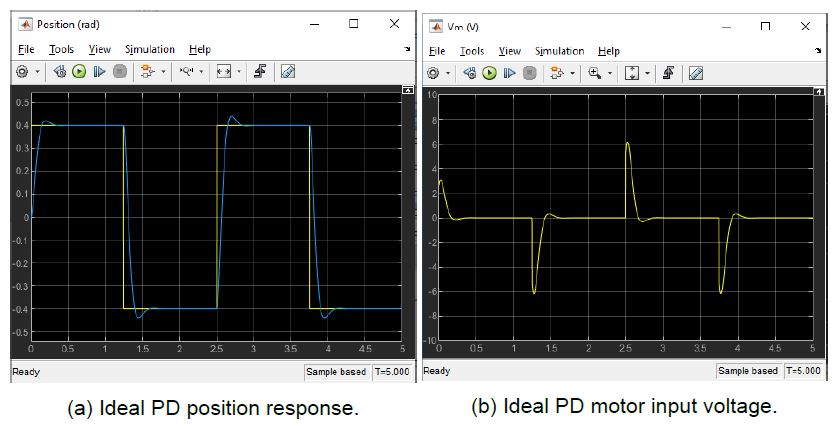This screenshot has height=427, width=838.
Task: Click the Zoom tool in Vm scope
Action: point(595,73)
